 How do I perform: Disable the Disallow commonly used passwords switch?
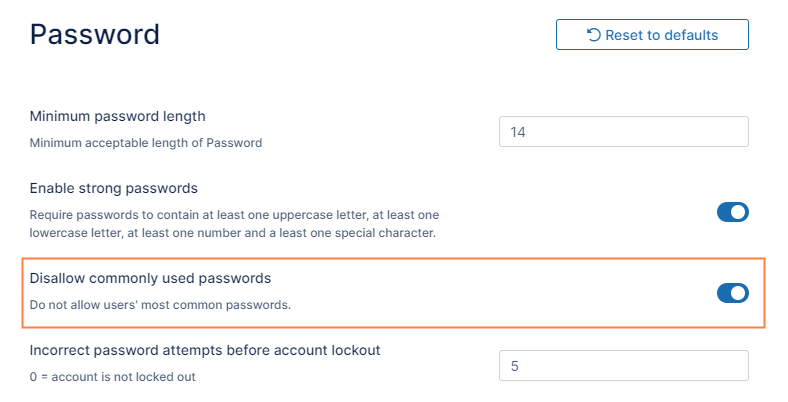733,293
